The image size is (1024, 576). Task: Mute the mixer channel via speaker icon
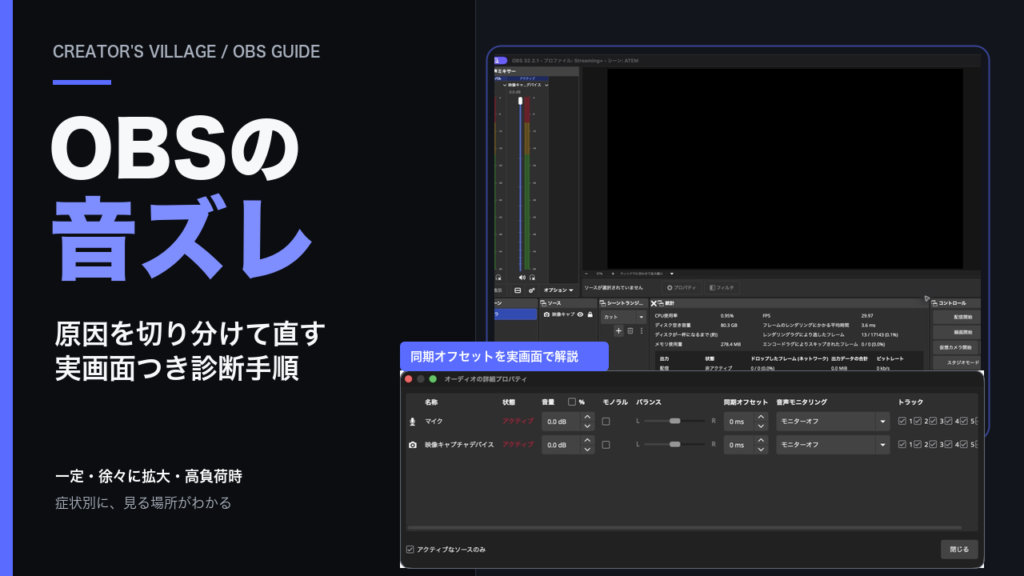click(522, 278)
